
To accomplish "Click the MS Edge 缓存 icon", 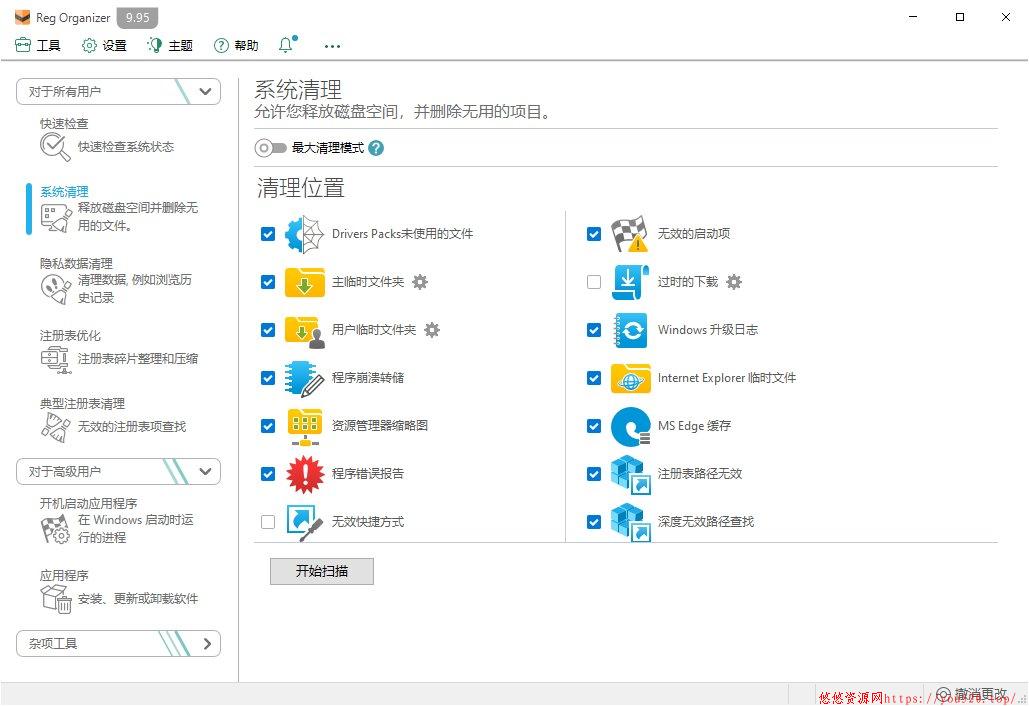I will (630, 426).
